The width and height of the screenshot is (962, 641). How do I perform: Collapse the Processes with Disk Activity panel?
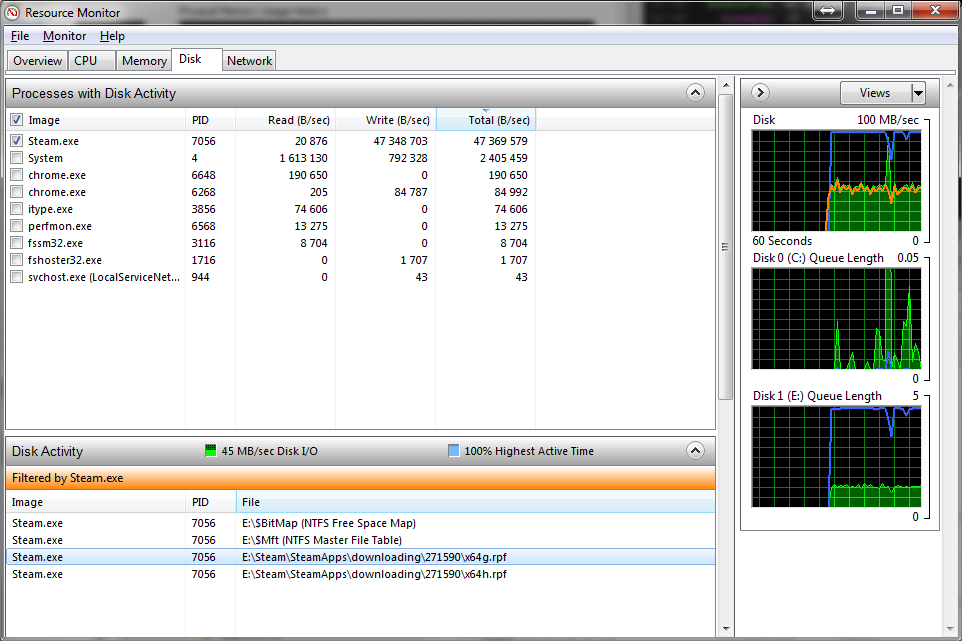coord(695,93)
